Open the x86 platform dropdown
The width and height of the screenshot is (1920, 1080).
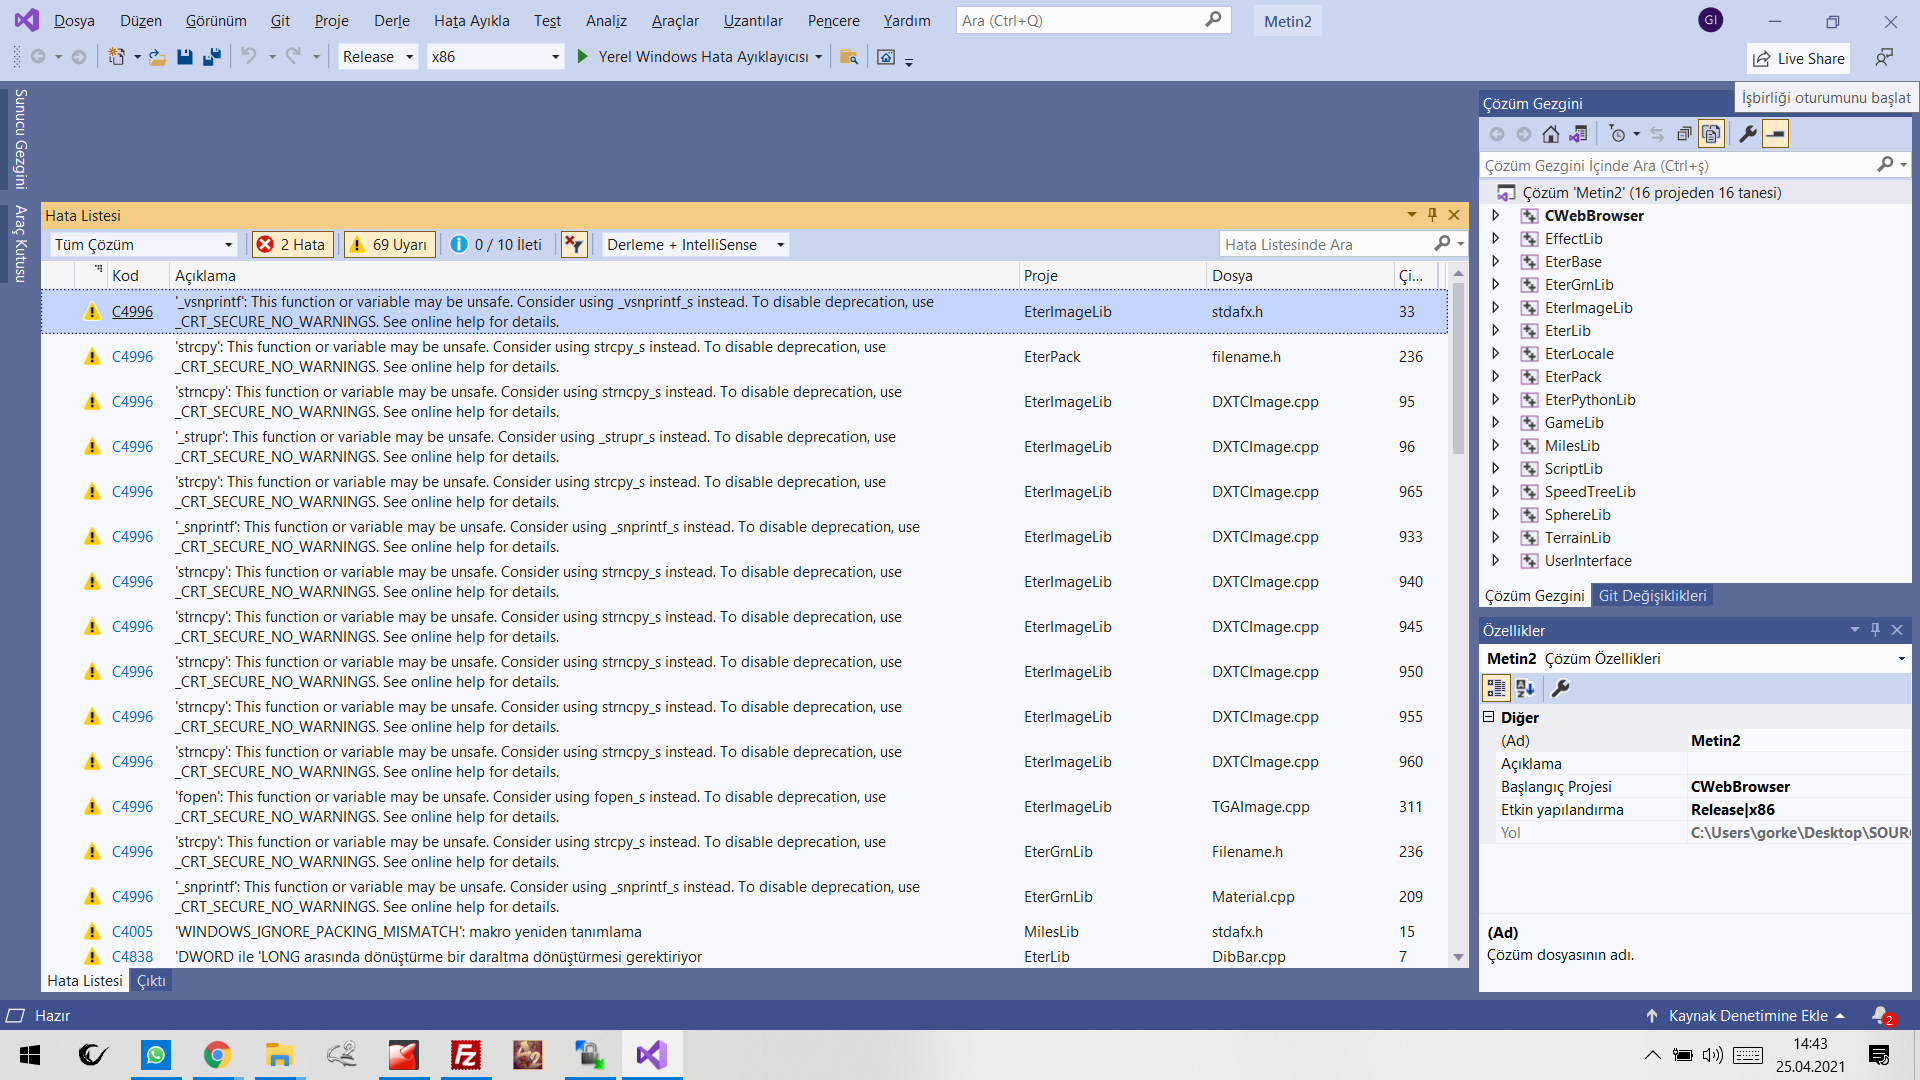[x=495, y=57]
